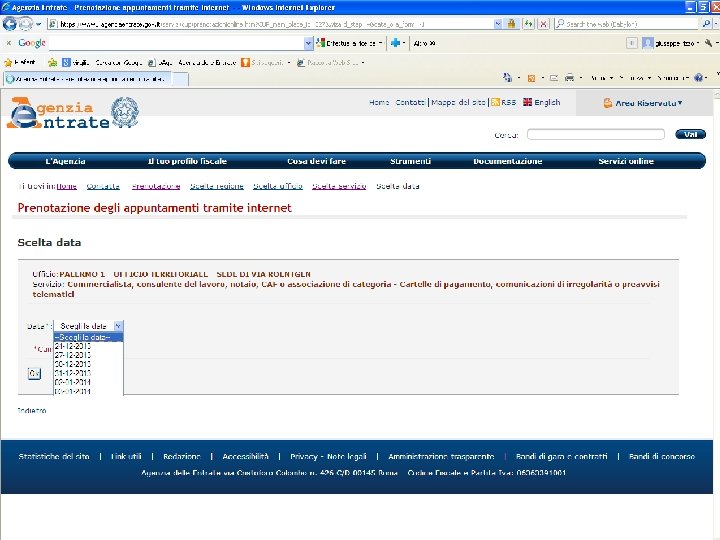720x540 pixels.
Task: Open the orange Suggested sites bookmark
Action: click(263, 62)
